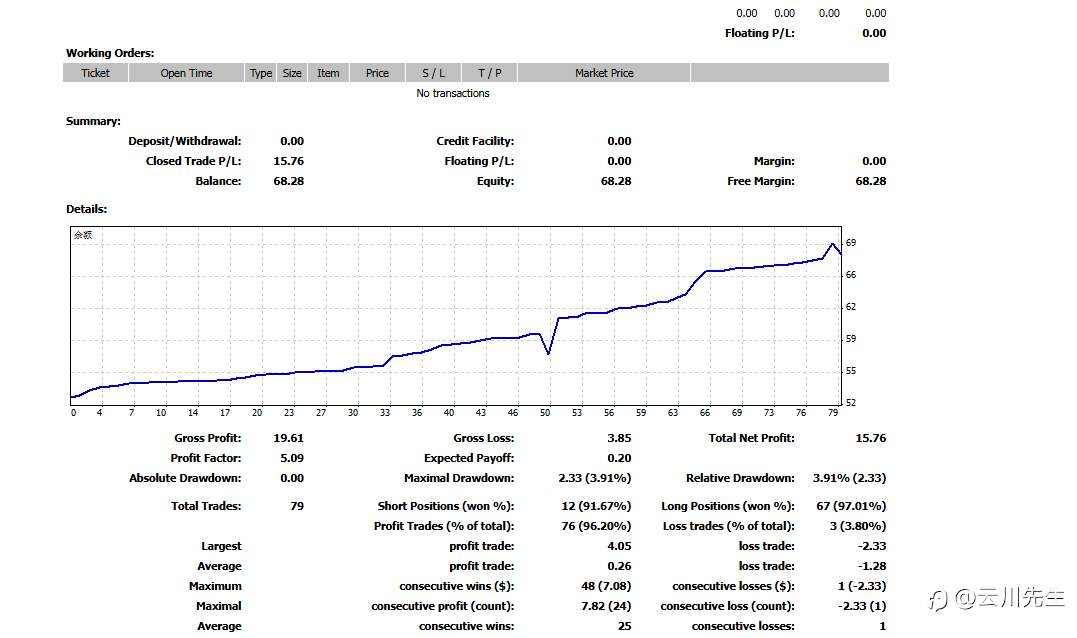Select the 'Margin:' label in Summary

774,161
